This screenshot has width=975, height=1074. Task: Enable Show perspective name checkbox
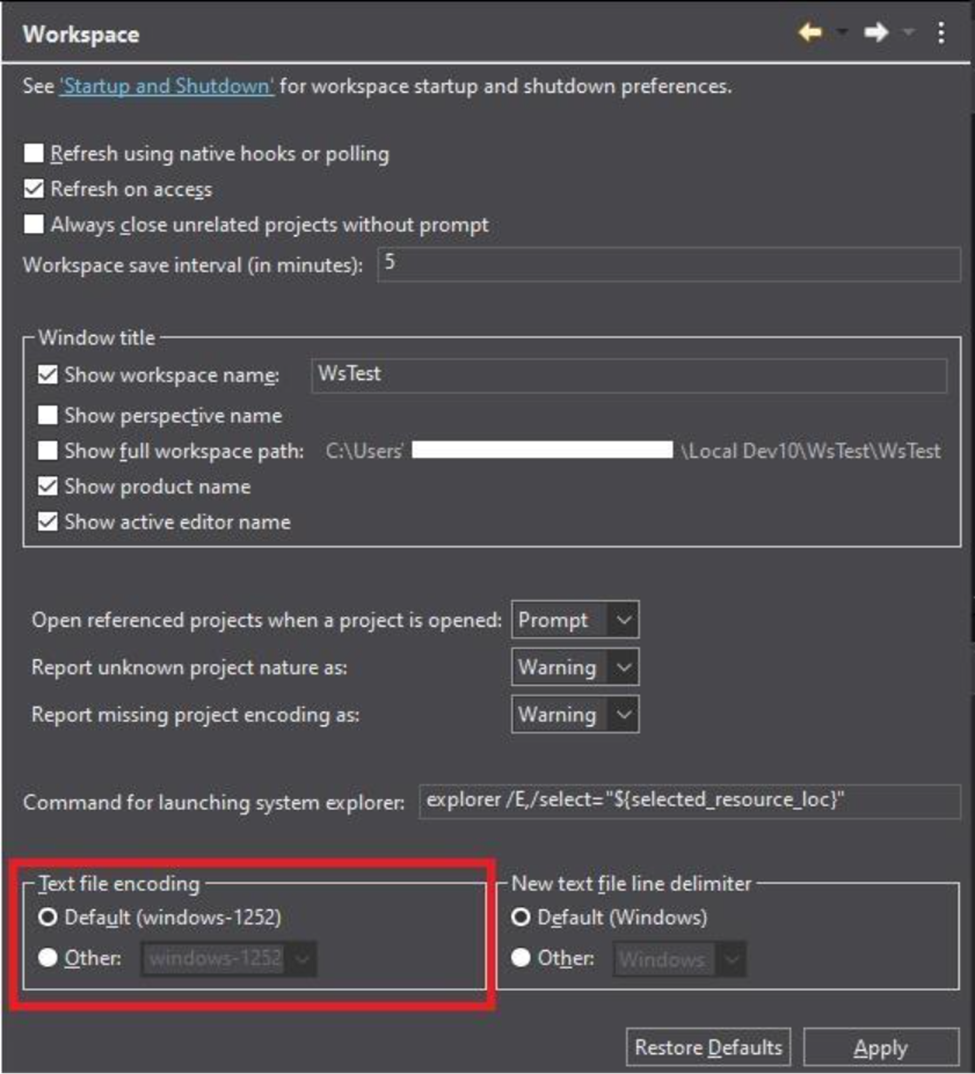pyautogui.click(x=48, y=415)
